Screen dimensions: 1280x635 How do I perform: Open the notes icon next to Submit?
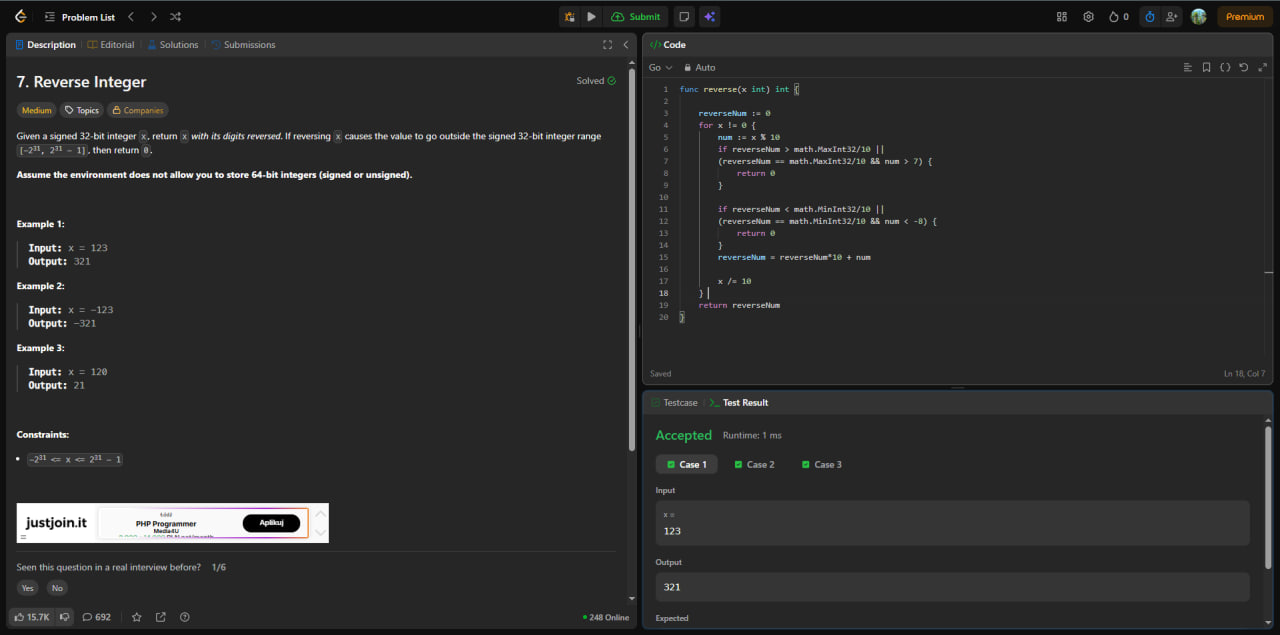tap(684, 17)
